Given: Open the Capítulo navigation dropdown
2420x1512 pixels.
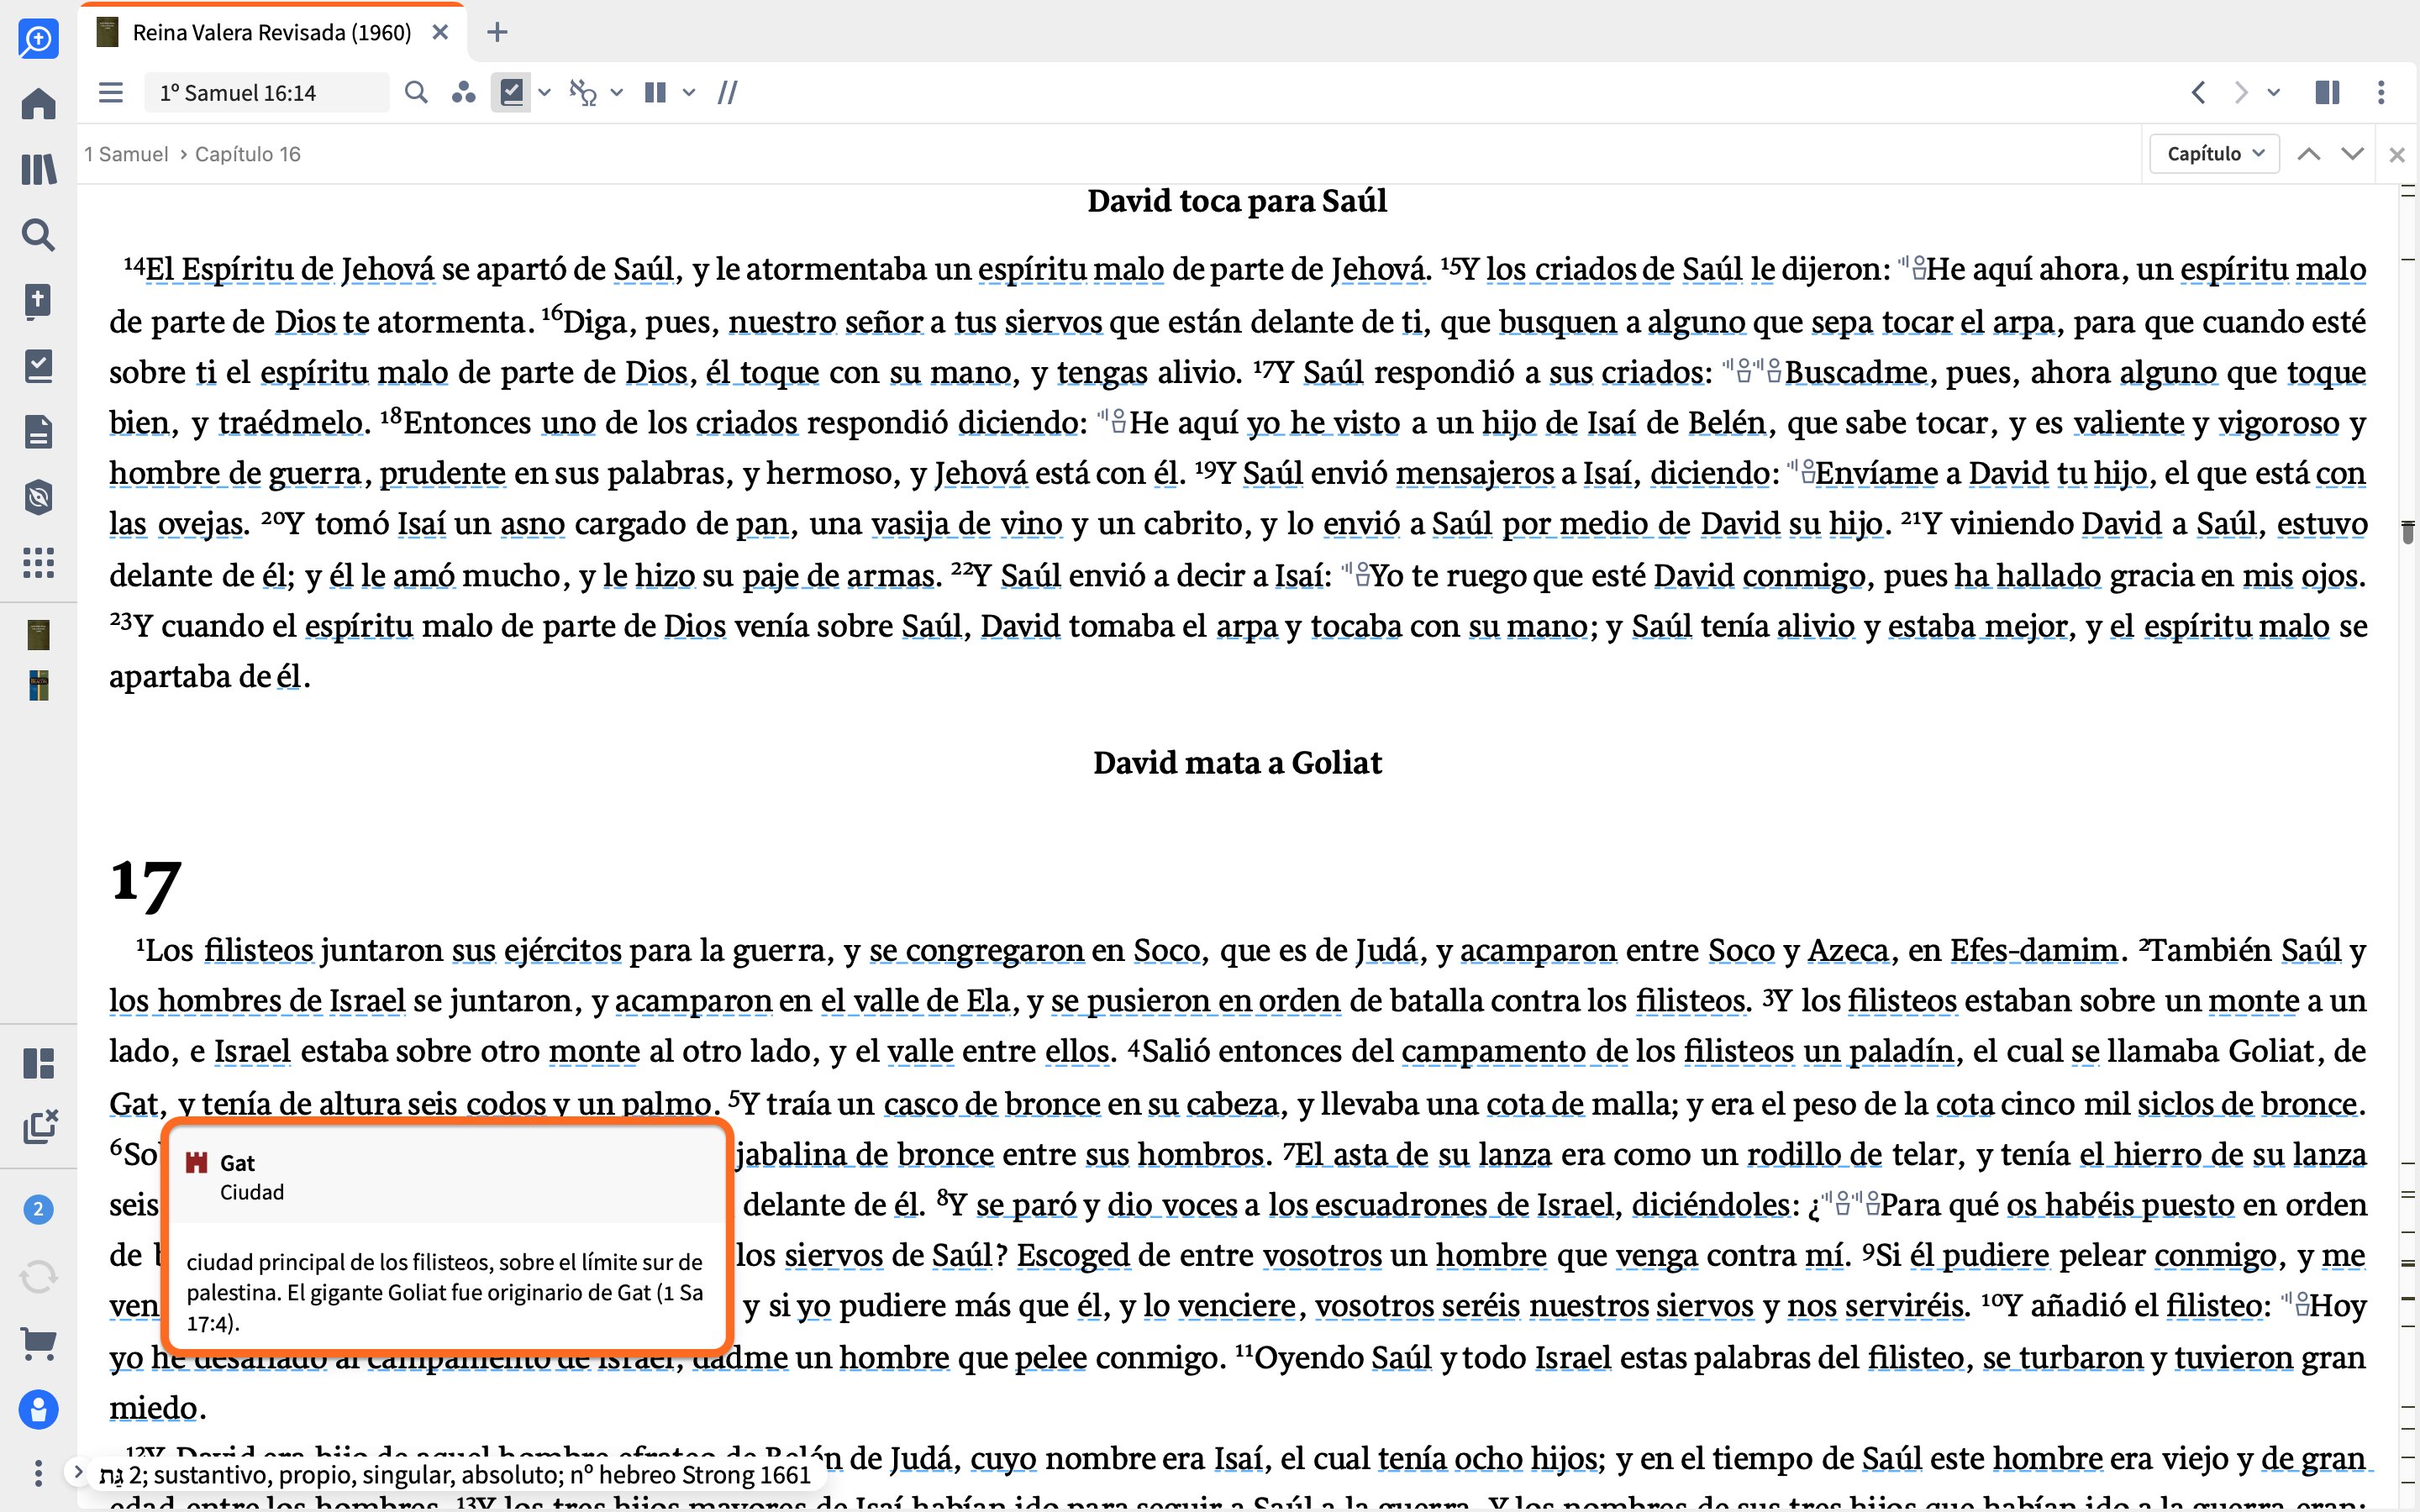Looking at the screenshot, I should coord(2215,154).
